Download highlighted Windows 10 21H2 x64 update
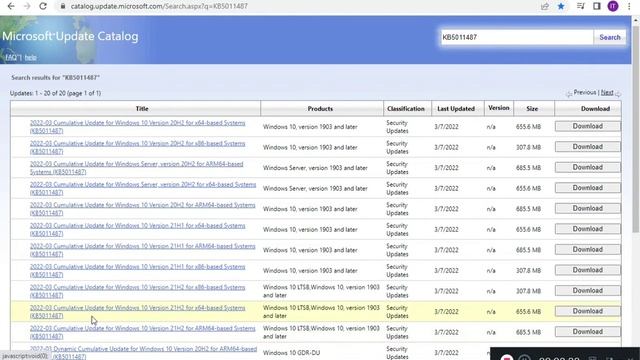Screen dimensions: 640x360 click(x=587, y=311)
